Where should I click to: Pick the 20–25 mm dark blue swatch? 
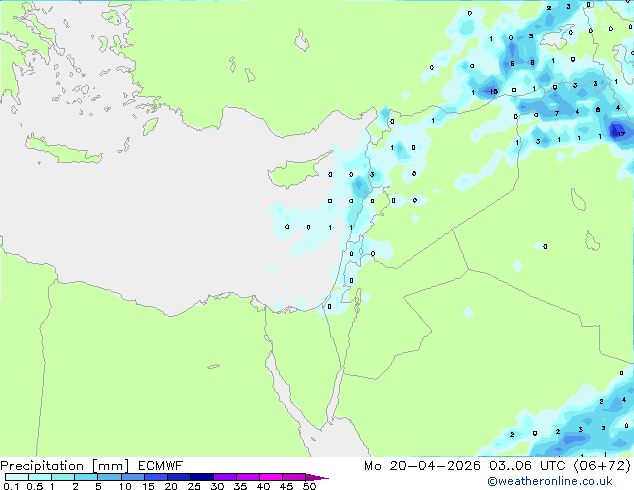click(179, 477)
